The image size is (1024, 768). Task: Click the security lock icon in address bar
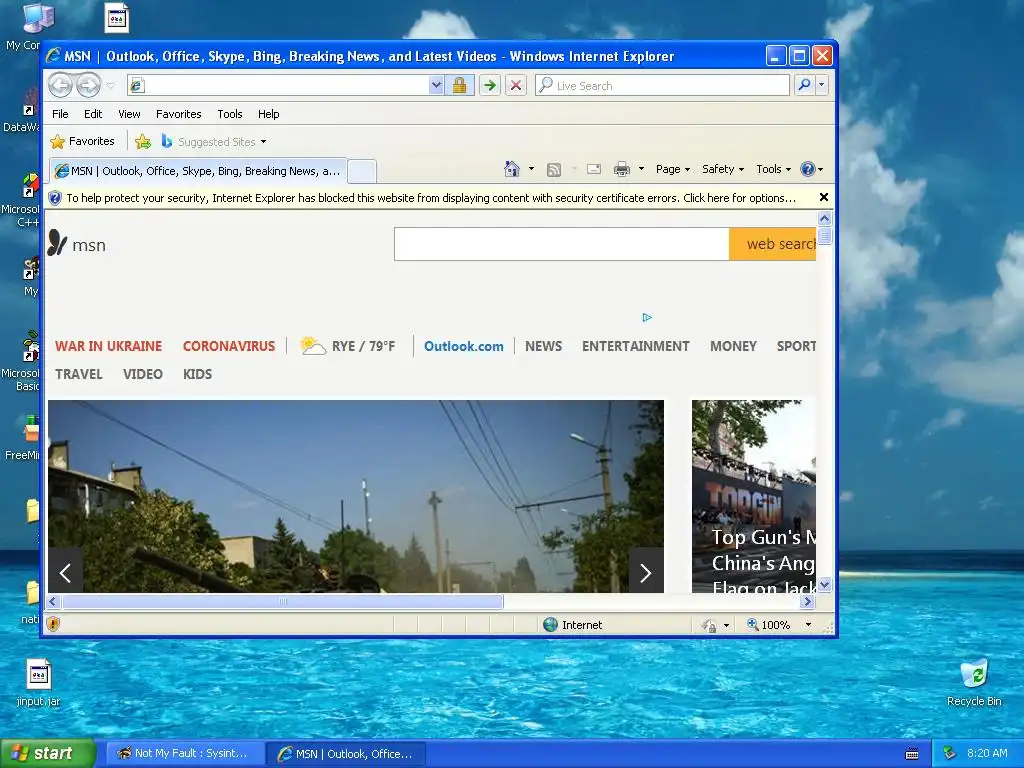(459, 85)
